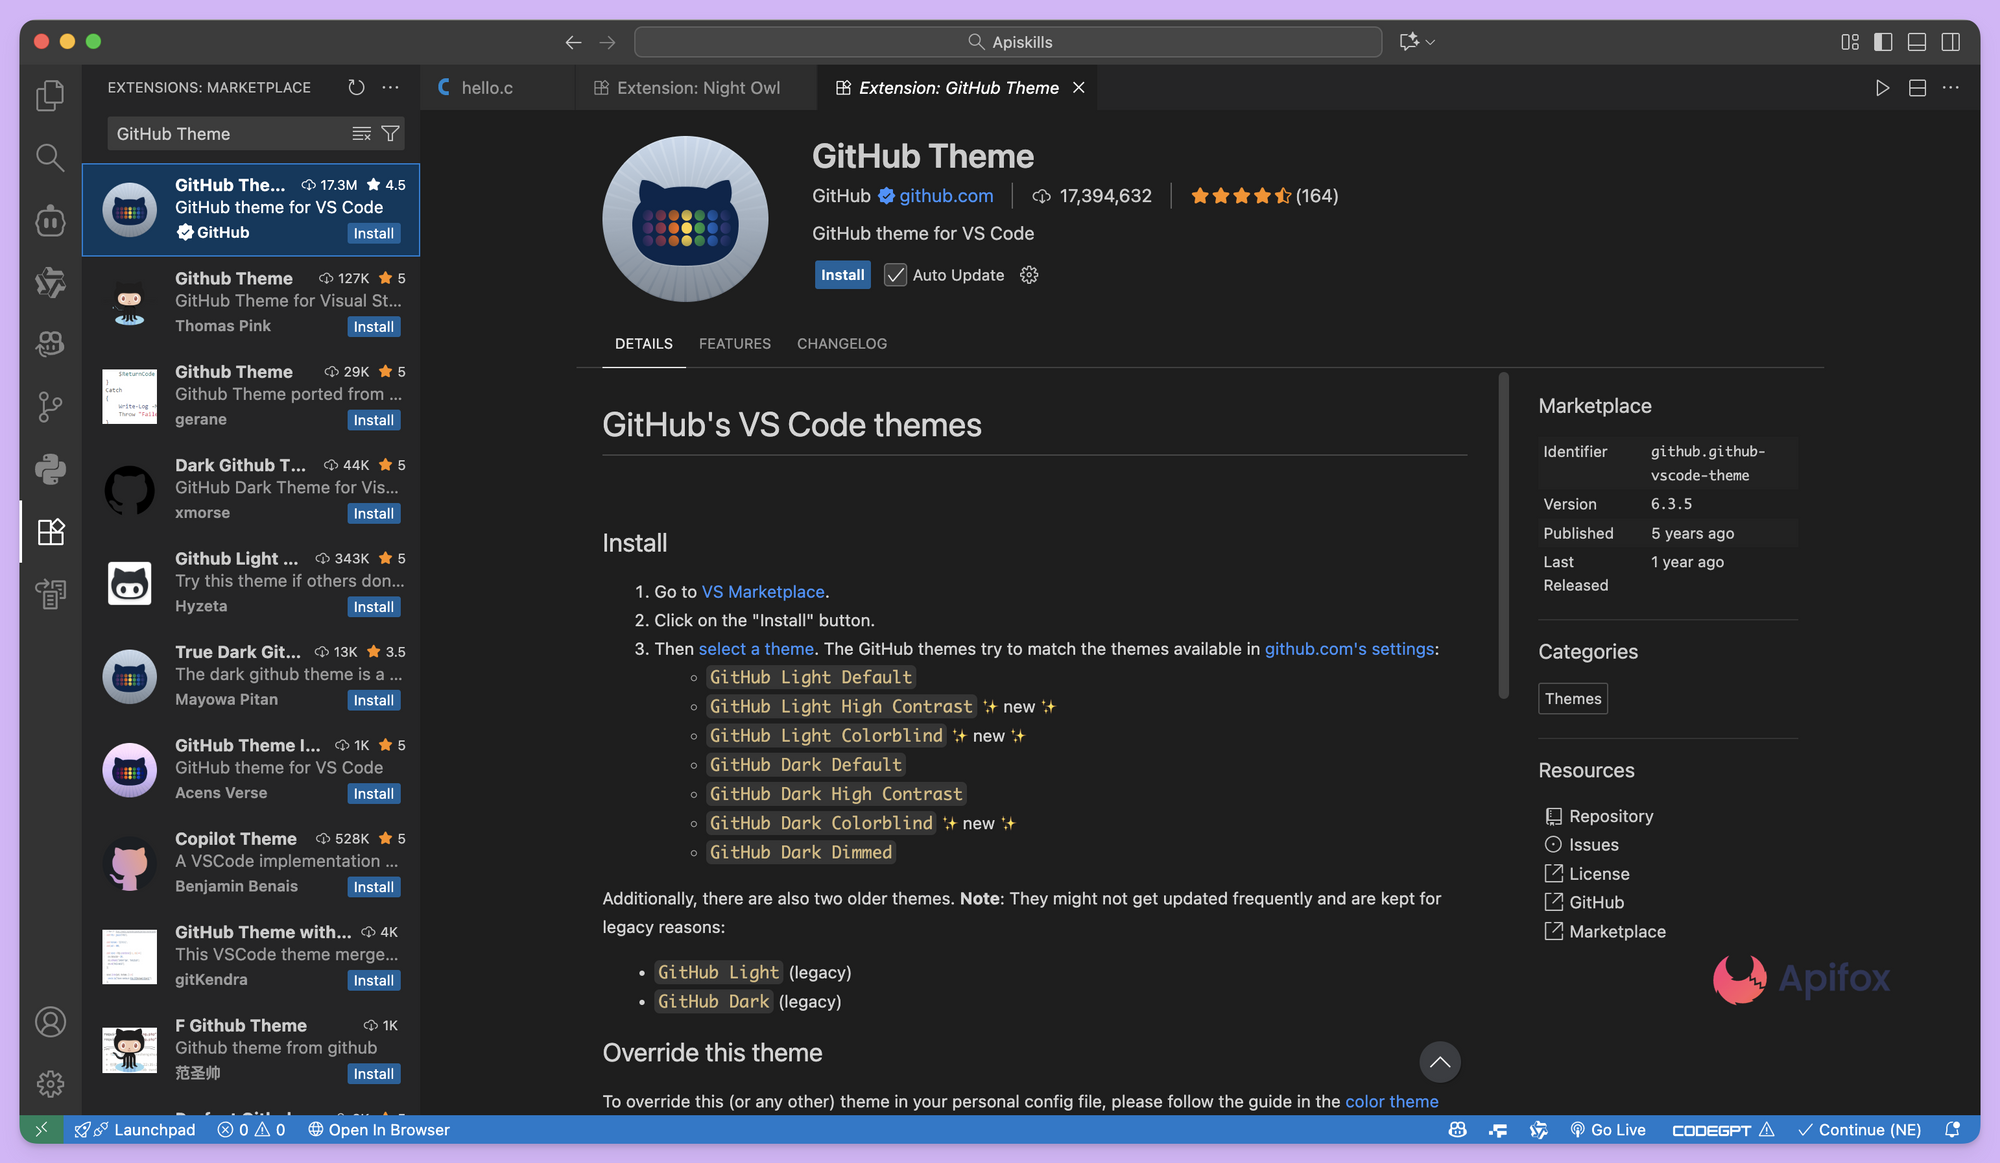The width and height of the screenshot is (2000, 1163).
Task: Select the Python icon in the activity bar
Action: 50,468
